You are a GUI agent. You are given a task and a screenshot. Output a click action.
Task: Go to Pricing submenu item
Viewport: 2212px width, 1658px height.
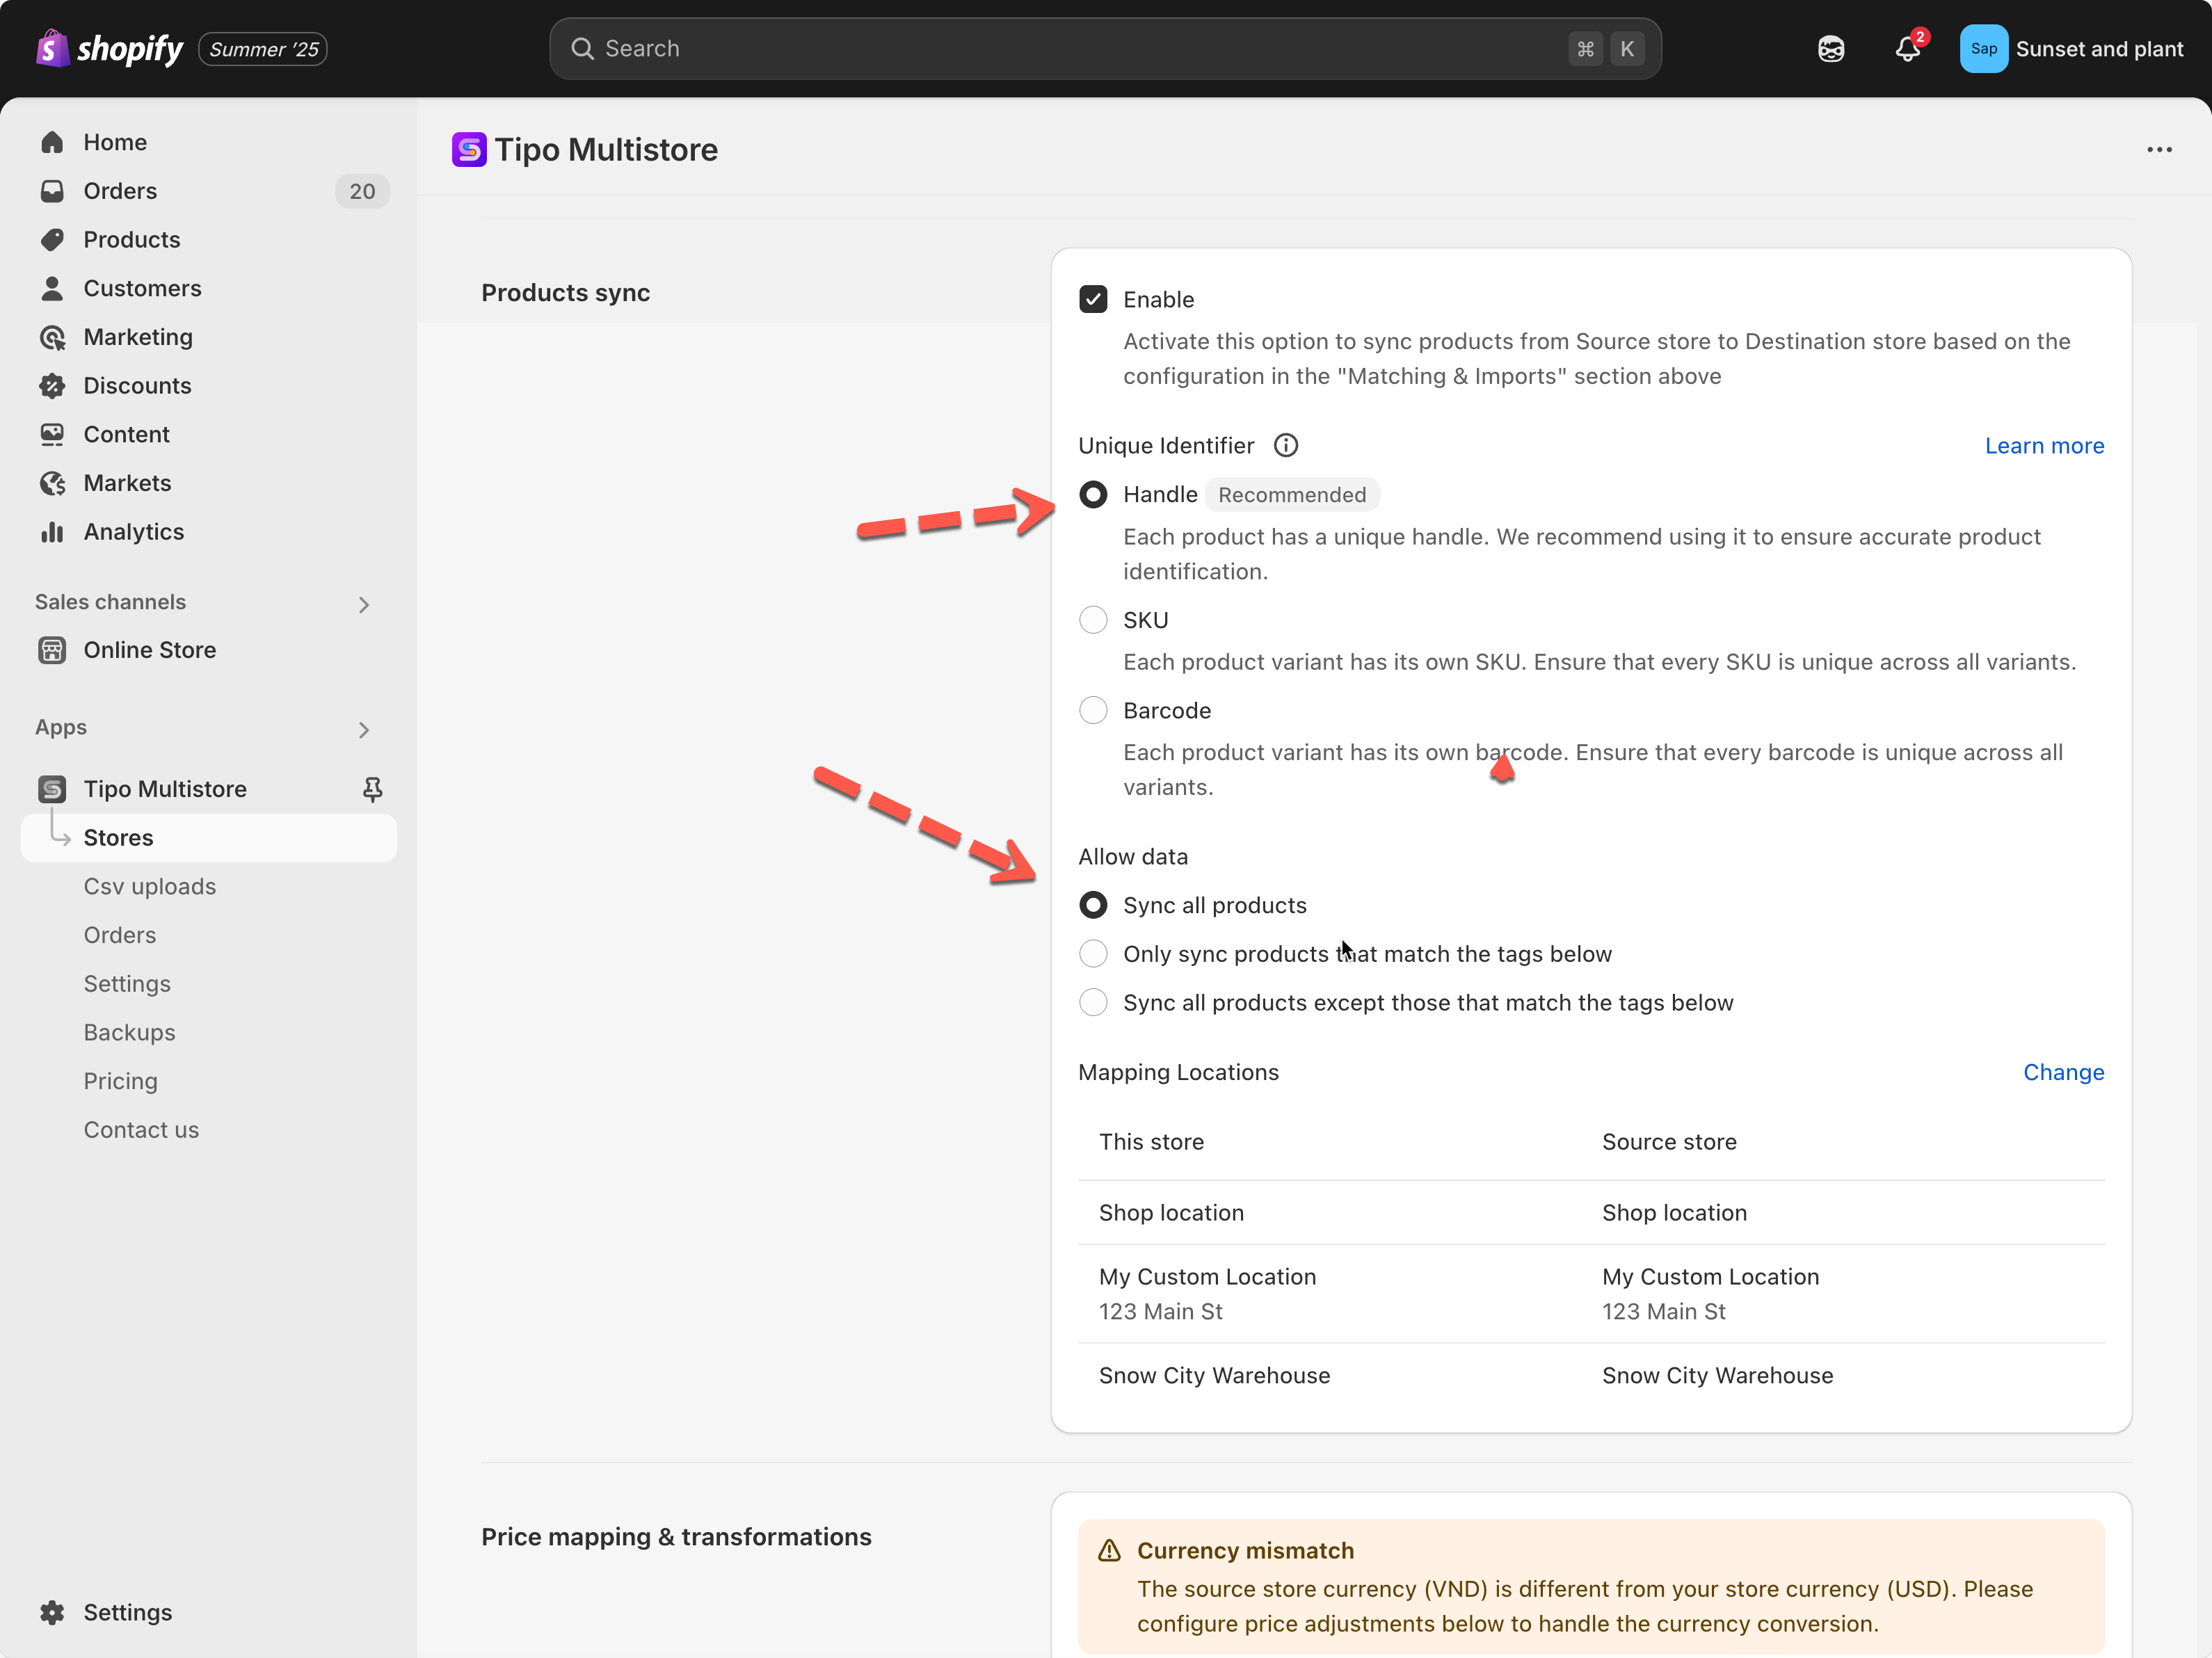[x=120, y=1081]
